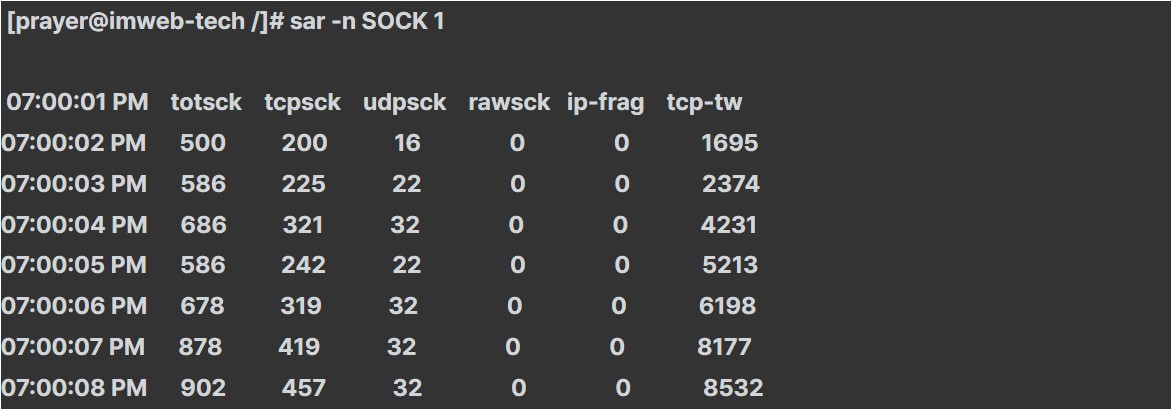Click totsck value 500

click(202, 143)
